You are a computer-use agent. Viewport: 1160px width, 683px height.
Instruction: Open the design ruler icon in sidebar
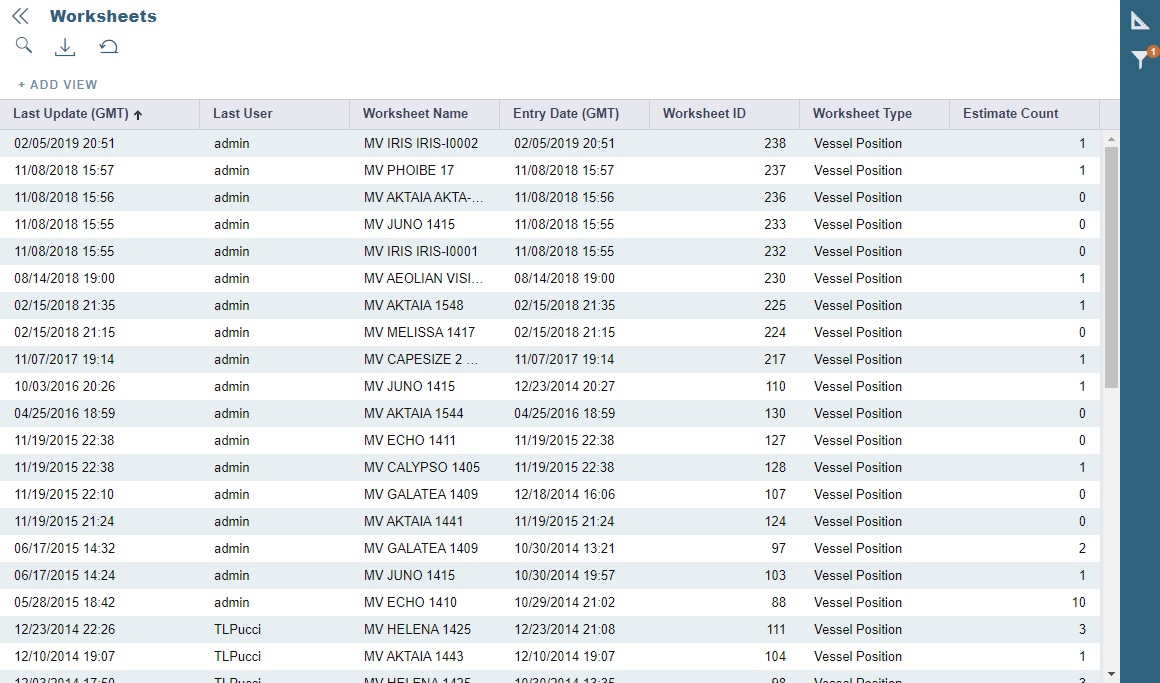1140,20
